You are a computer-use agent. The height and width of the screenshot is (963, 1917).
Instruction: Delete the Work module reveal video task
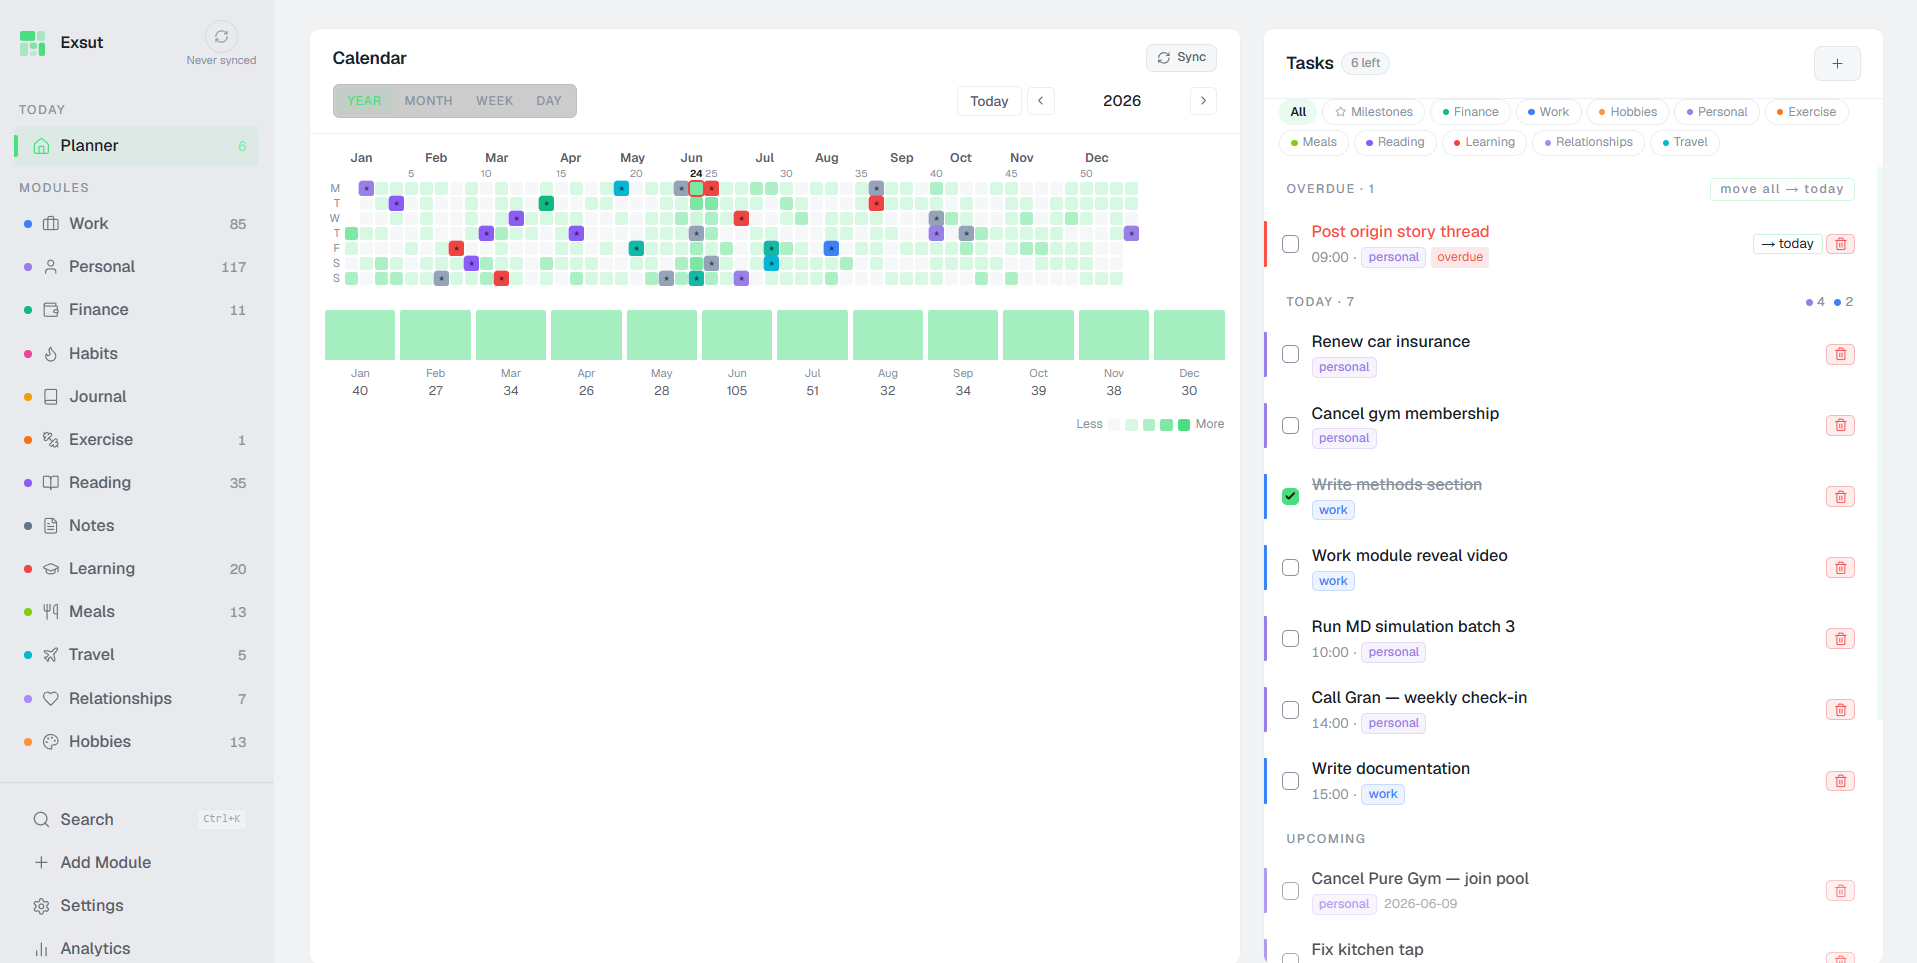[x=1840, y=567]
